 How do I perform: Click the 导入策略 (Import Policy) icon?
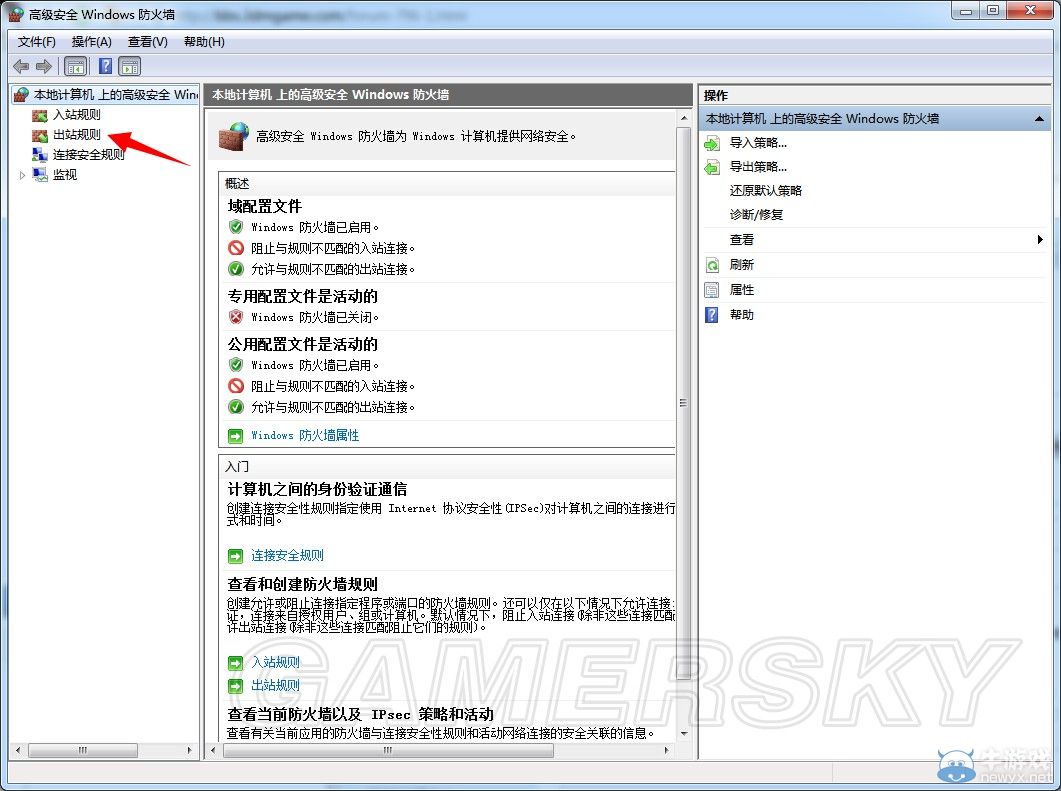tap(713, 142)
